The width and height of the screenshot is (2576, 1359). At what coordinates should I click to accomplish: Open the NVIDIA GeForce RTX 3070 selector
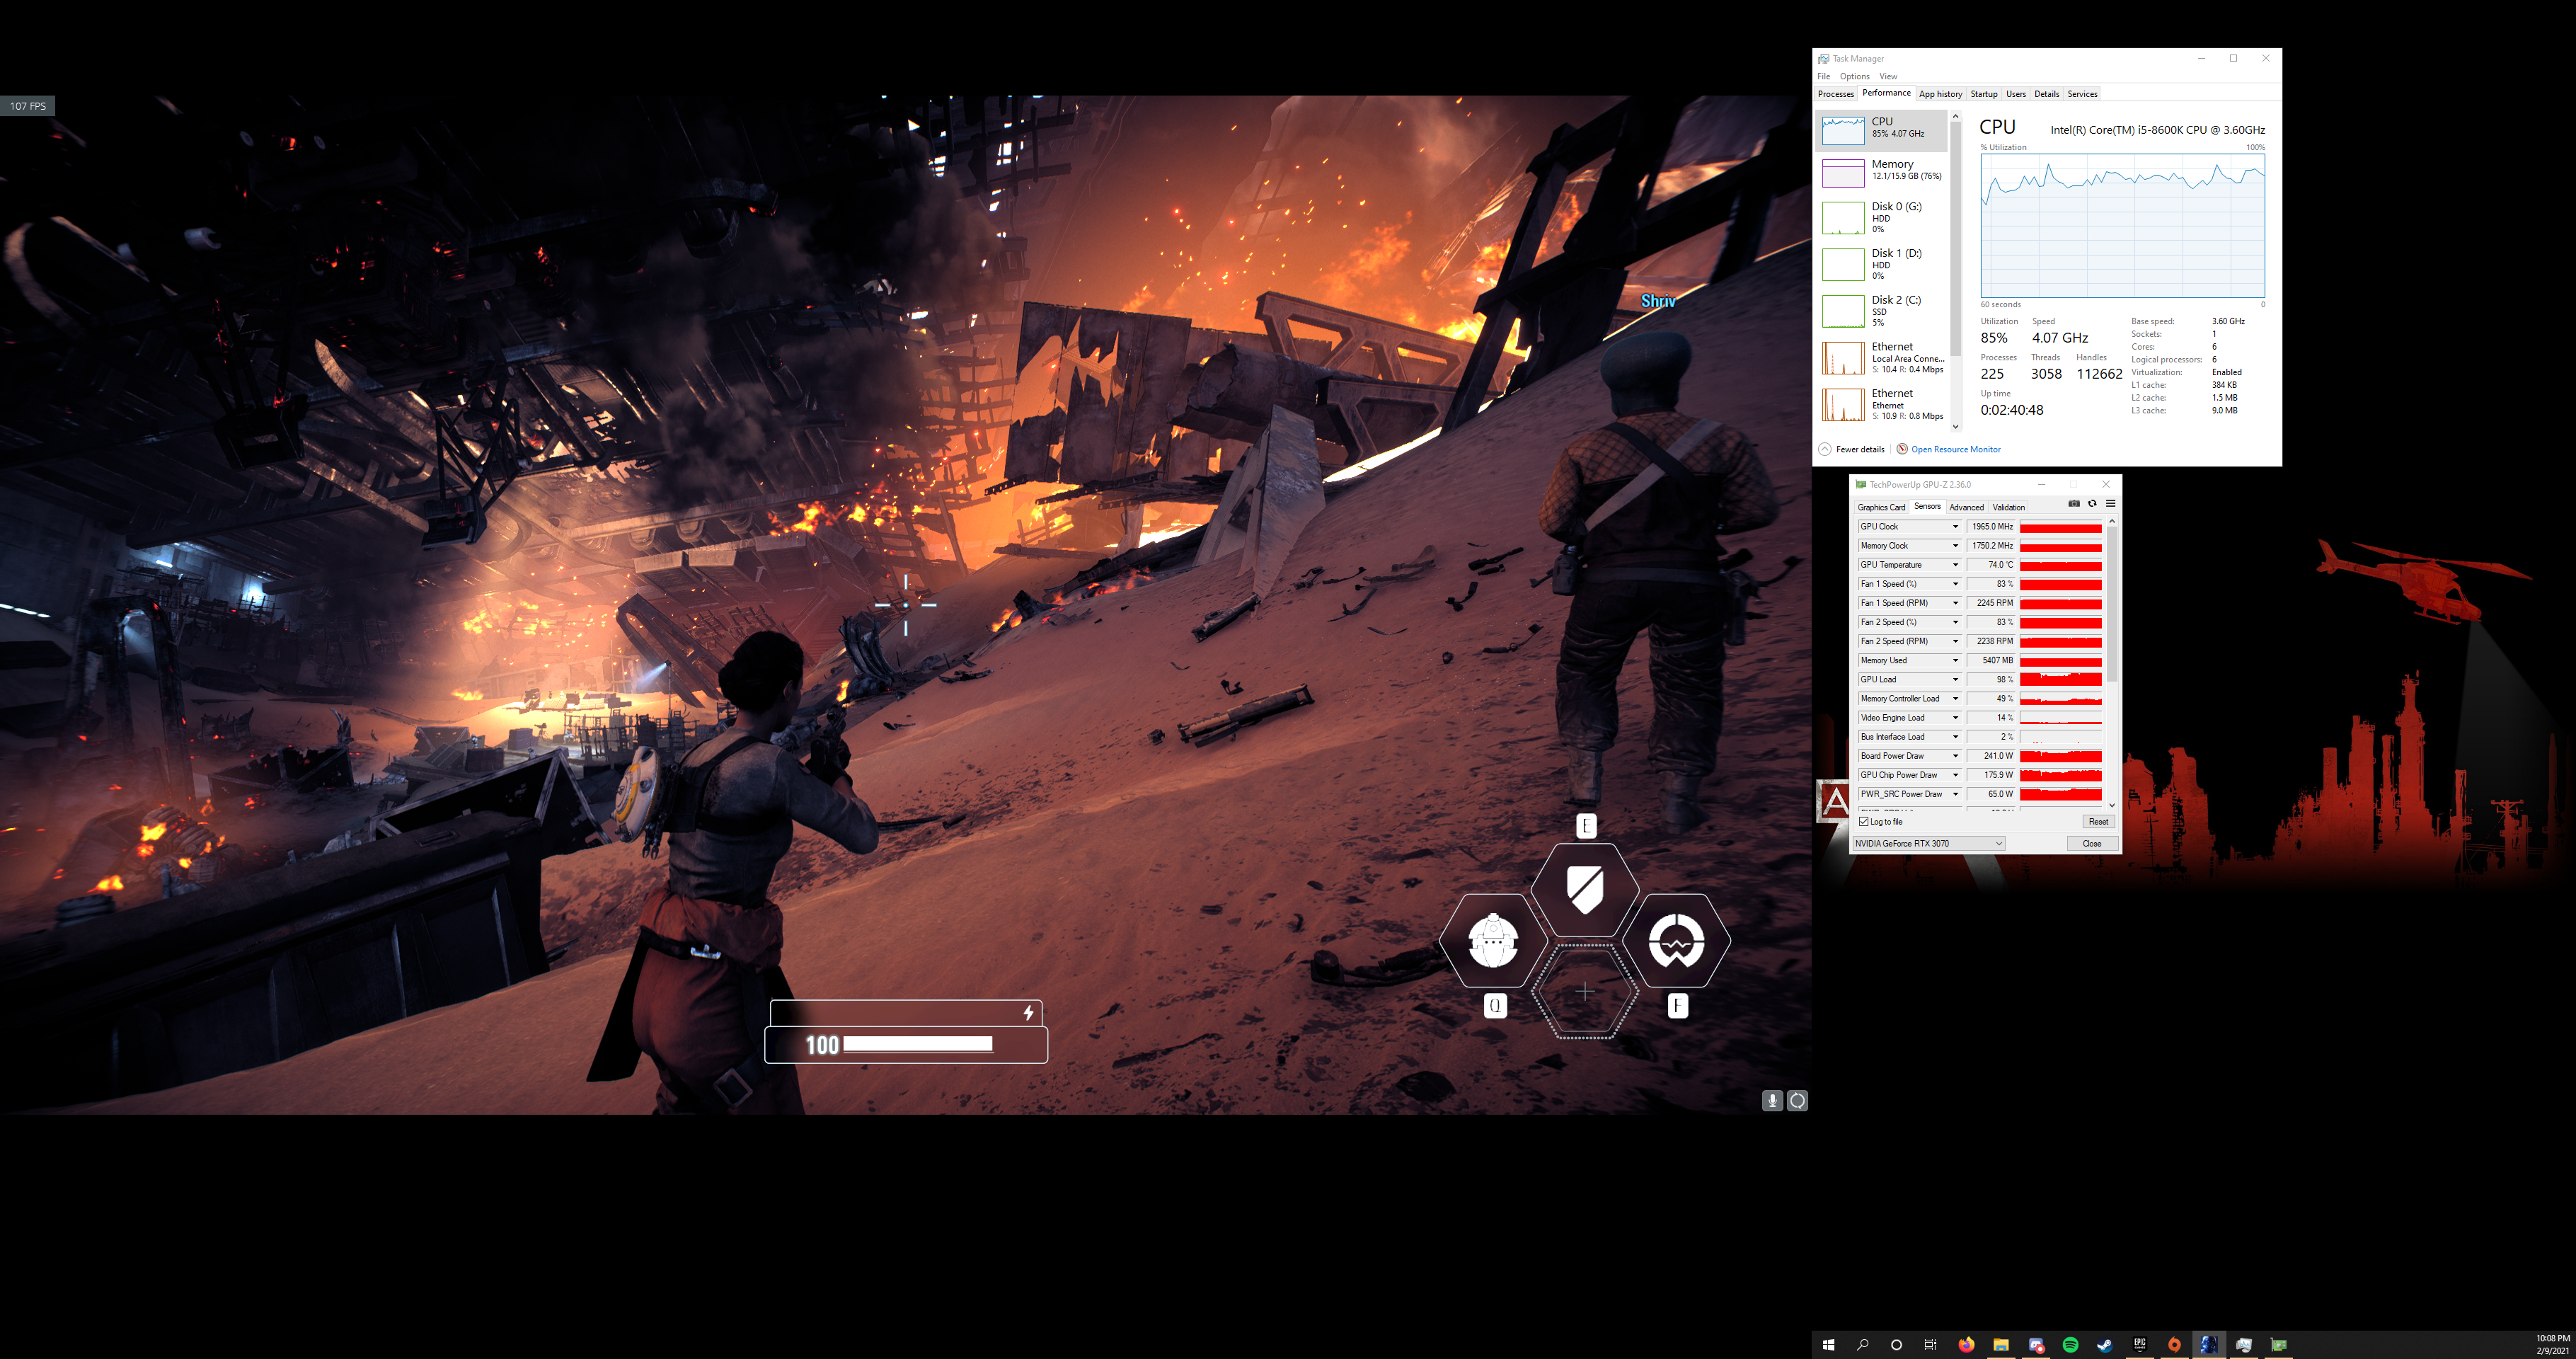click(x=1928, y=844)
